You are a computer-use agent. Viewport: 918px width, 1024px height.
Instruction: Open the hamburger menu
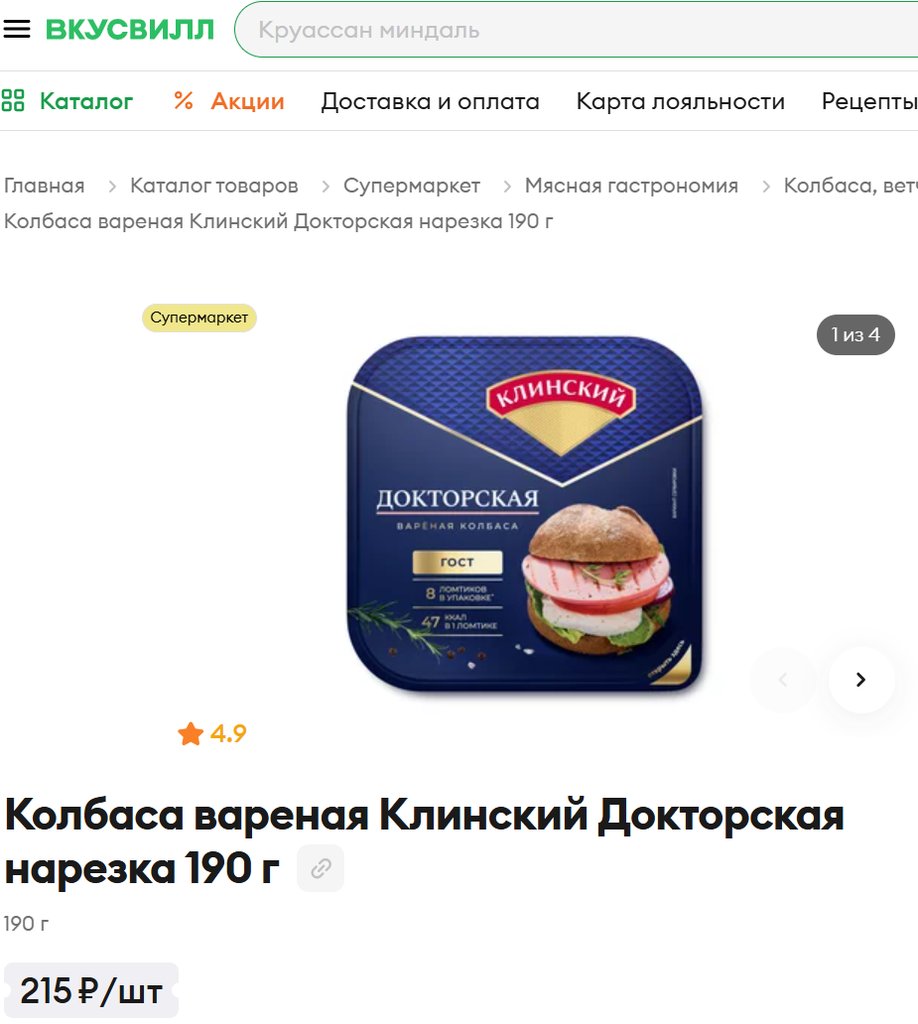pyautogui.click(x=16, y=29)
